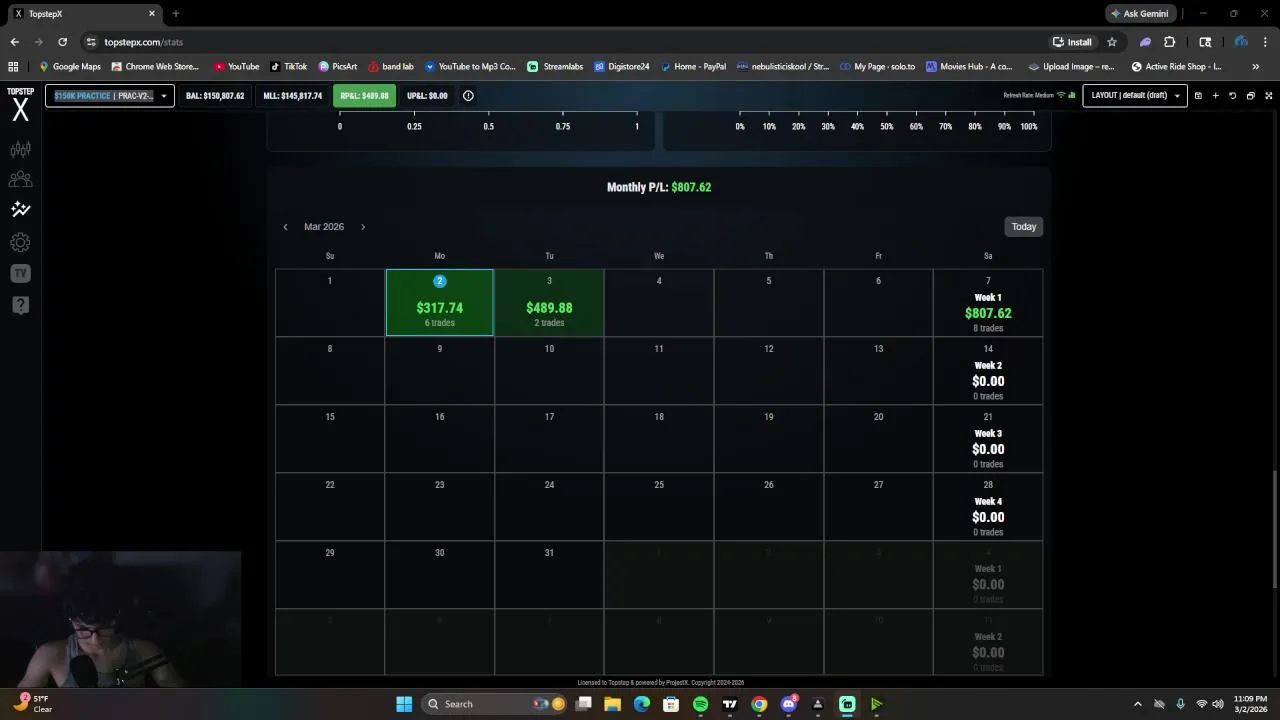Viewport: 1280px width, 720px height.
Task: Open the weather widget showing 51°F Clear
Action: pyautogui.click(x=30, y=704)
